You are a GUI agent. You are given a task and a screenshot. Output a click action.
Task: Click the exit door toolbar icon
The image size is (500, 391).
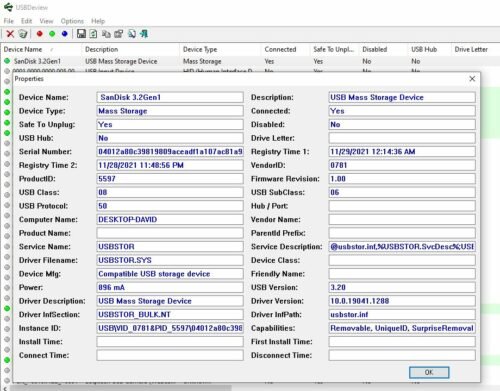point(144,34)
